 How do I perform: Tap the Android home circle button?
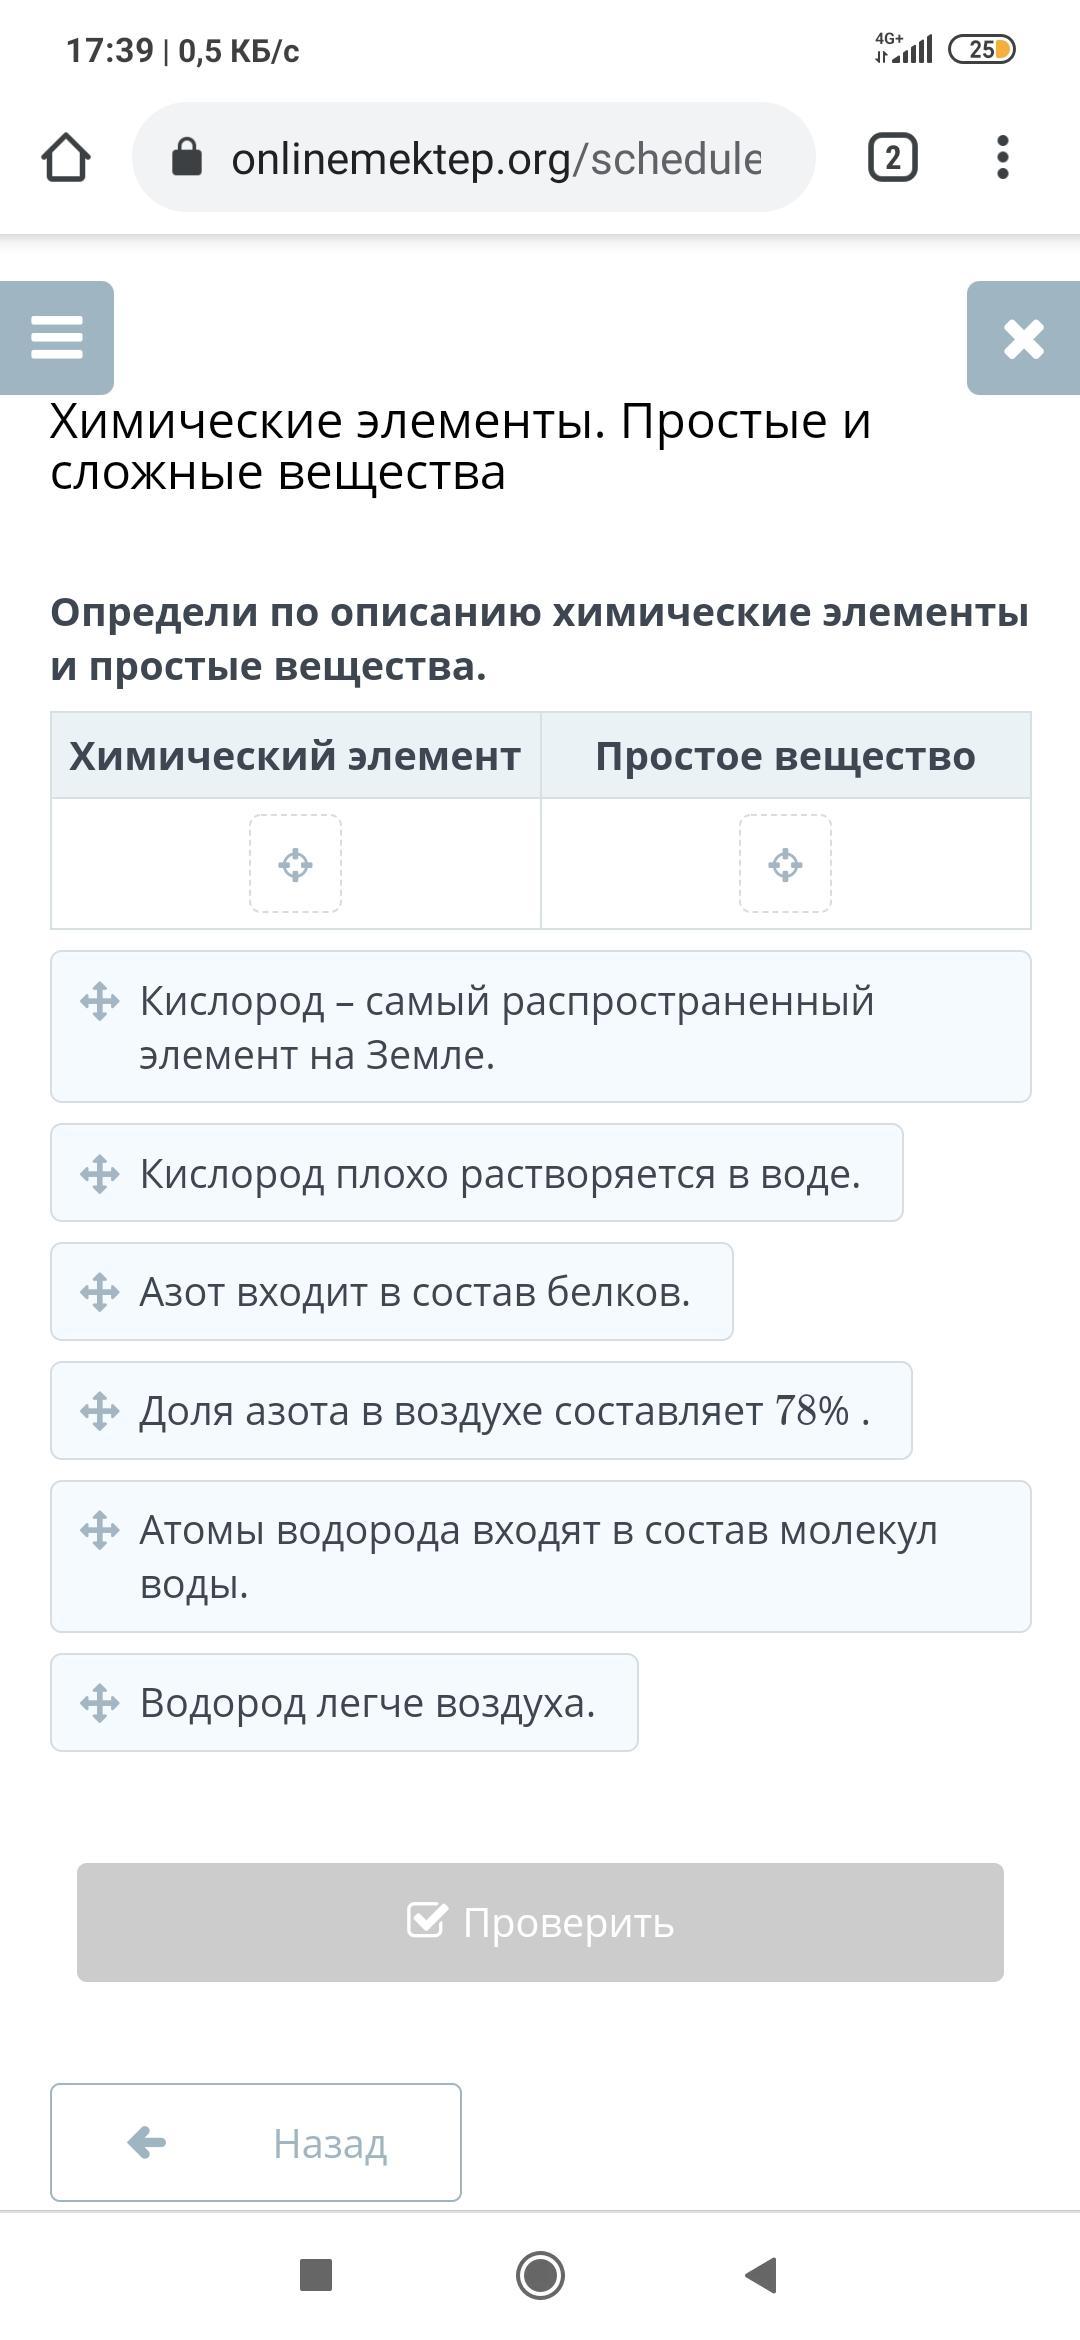[540, 2275]
